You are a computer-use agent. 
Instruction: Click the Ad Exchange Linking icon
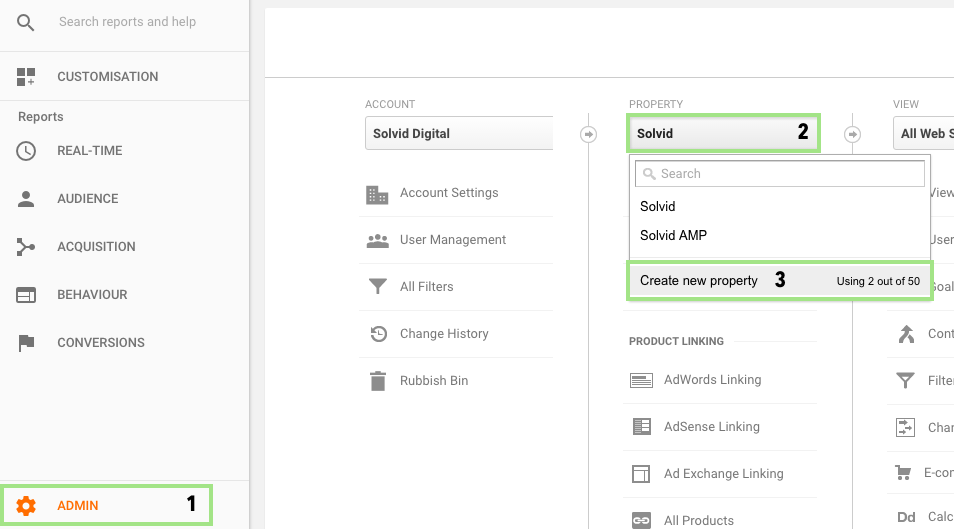pyautogui.click(x=641, y=474)
